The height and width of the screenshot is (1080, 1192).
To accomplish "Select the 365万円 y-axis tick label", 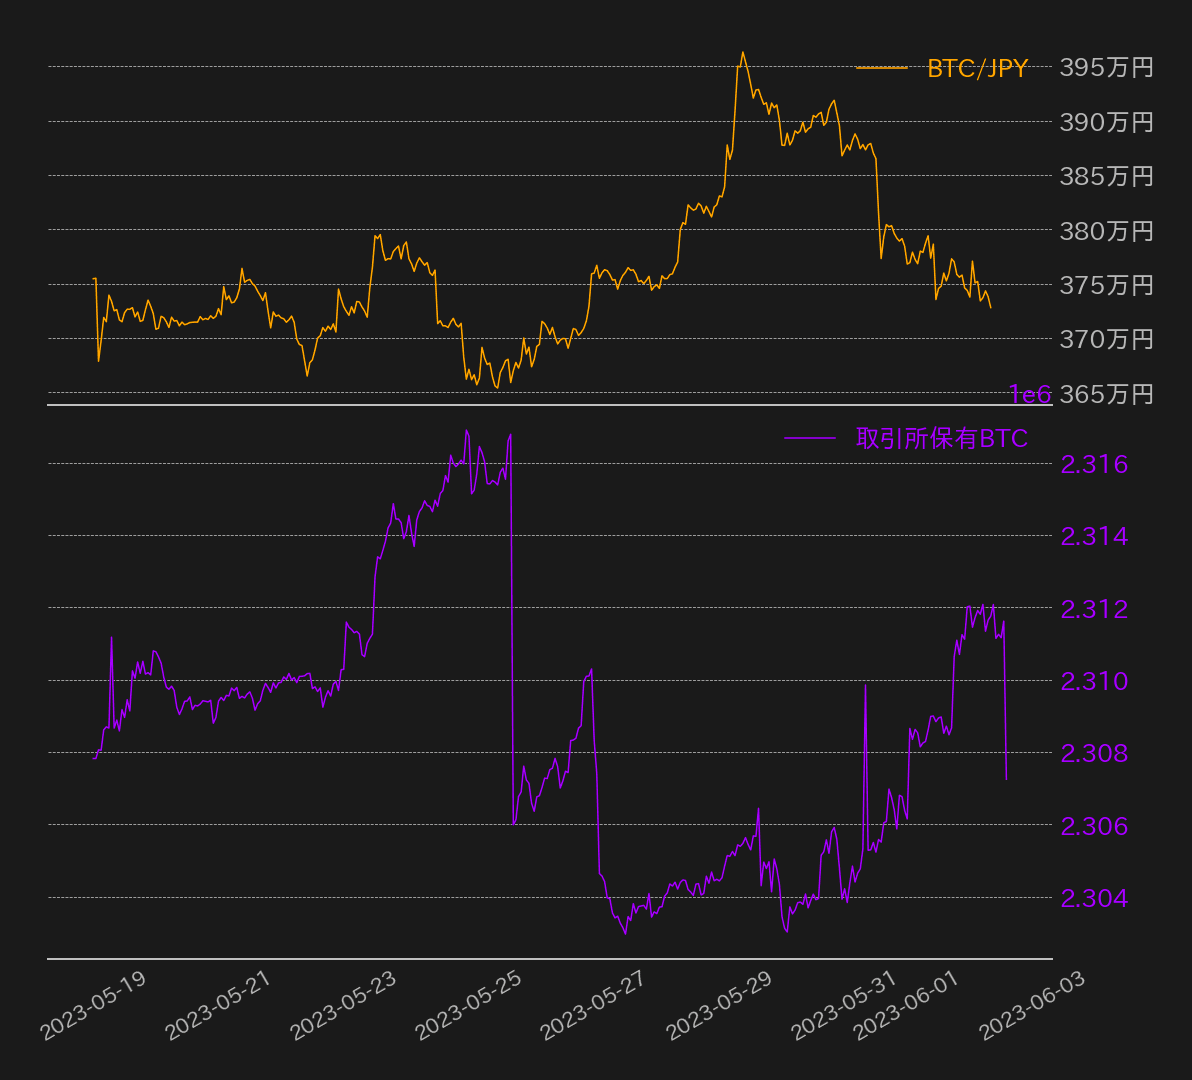I will pos(1106,394).
